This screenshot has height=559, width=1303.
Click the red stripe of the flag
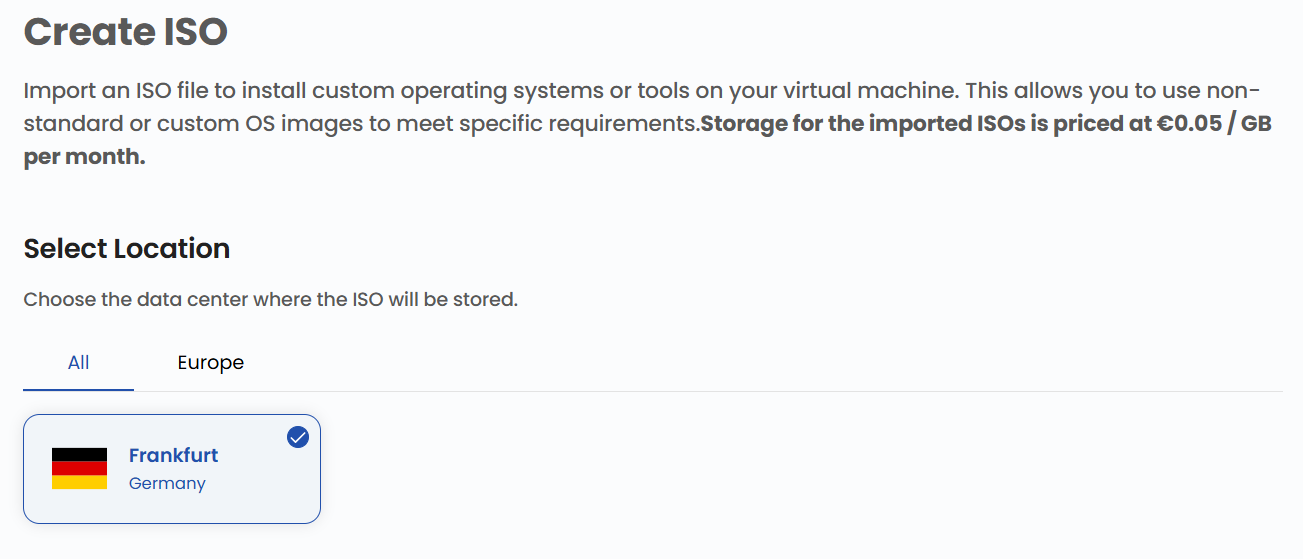point(79,468)
